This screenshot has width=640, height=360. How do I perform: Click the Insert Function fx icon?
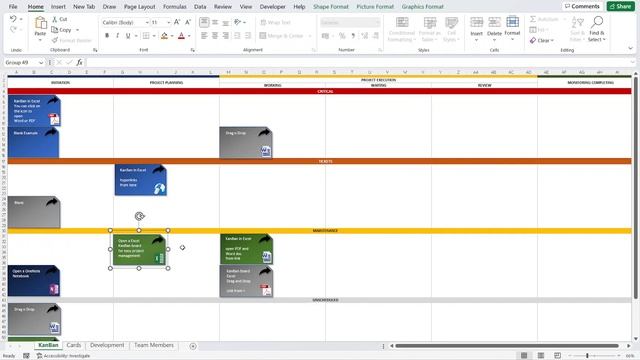pyautogui.click(x=79, y=62)
